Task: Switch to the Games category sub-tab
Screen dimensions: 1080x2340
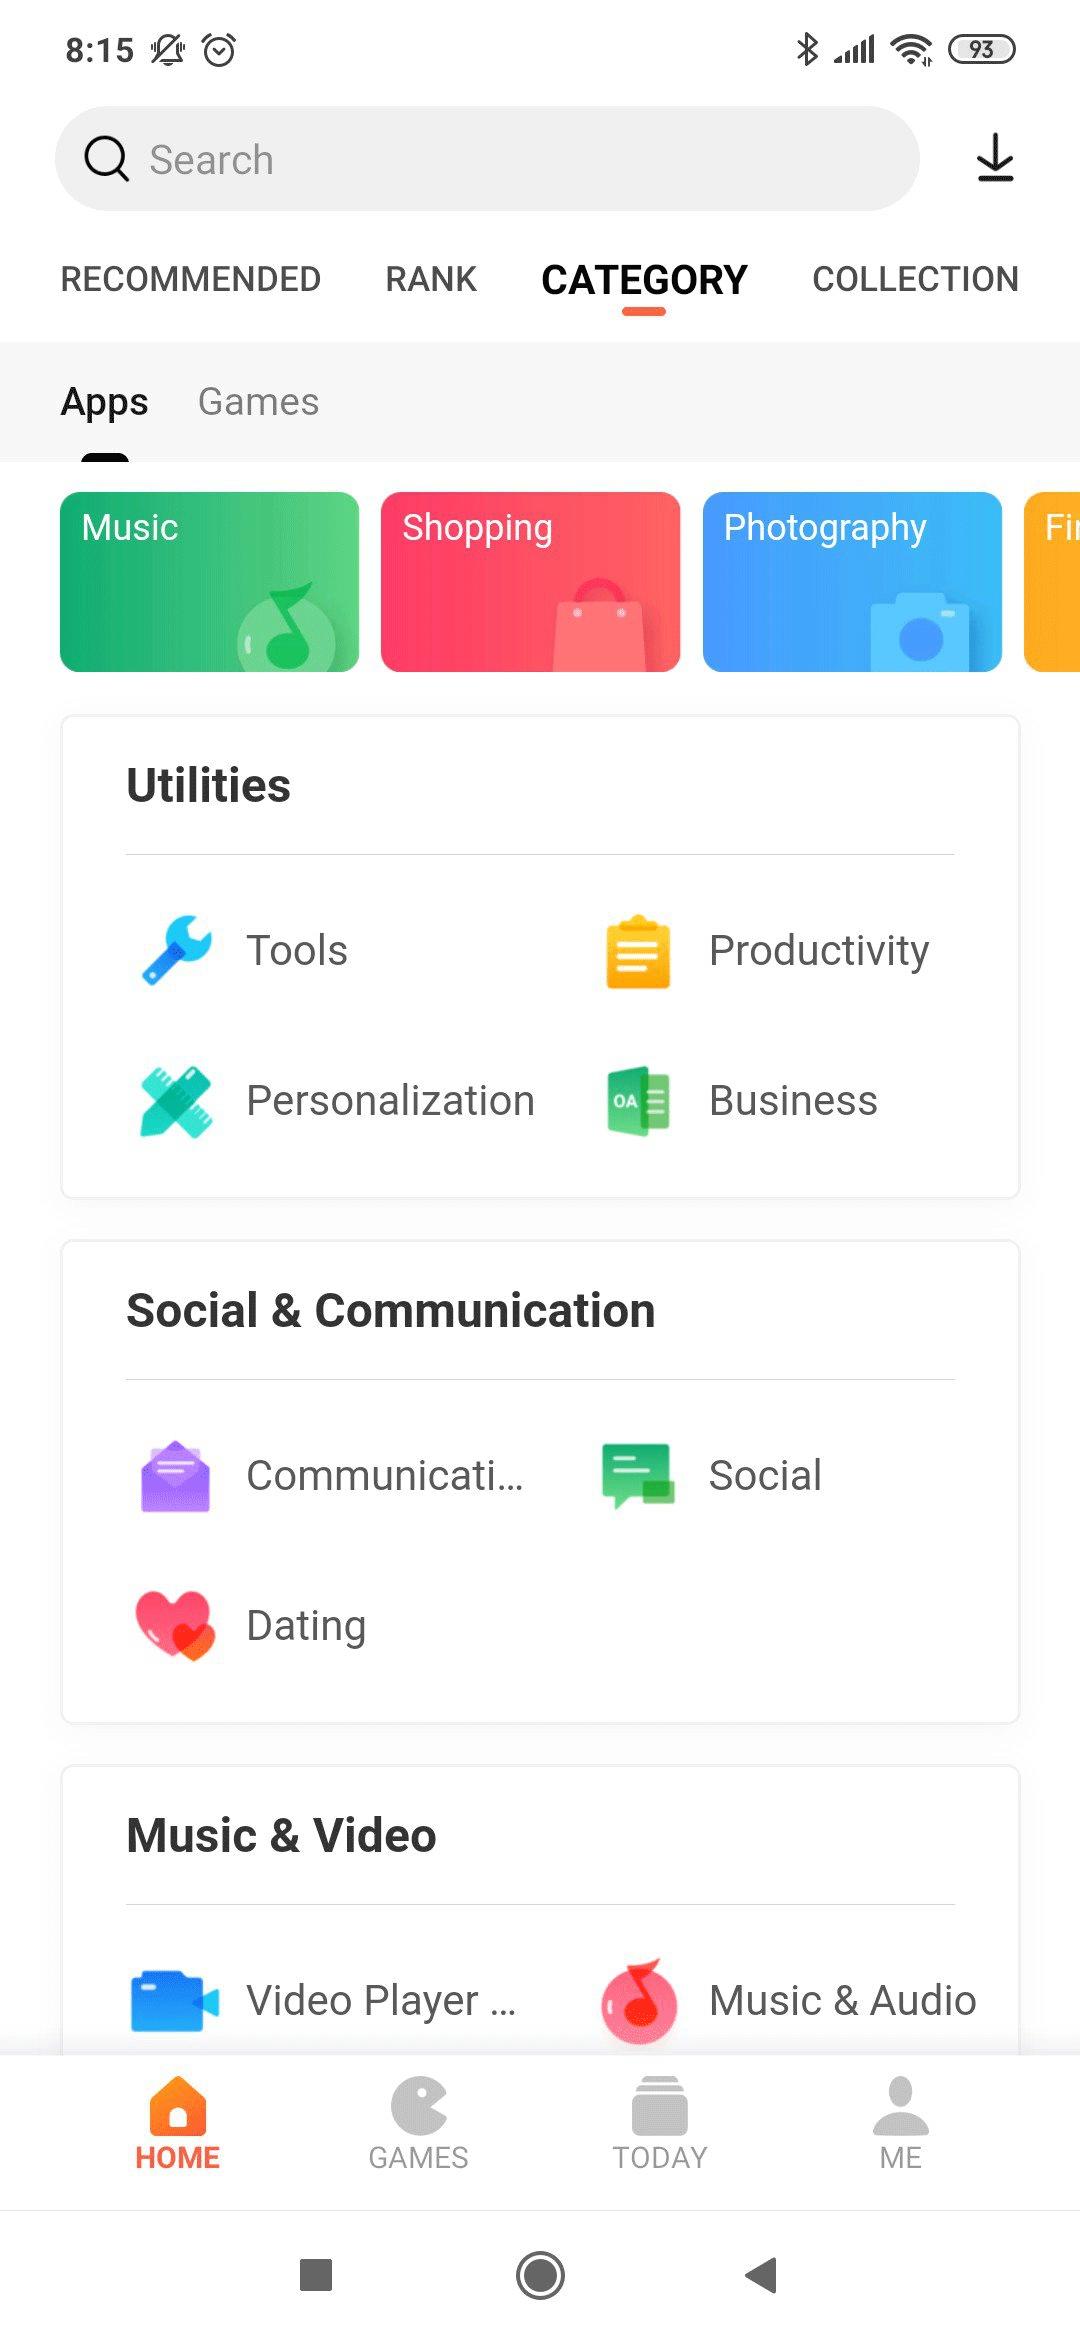Action: pos(258,402)
